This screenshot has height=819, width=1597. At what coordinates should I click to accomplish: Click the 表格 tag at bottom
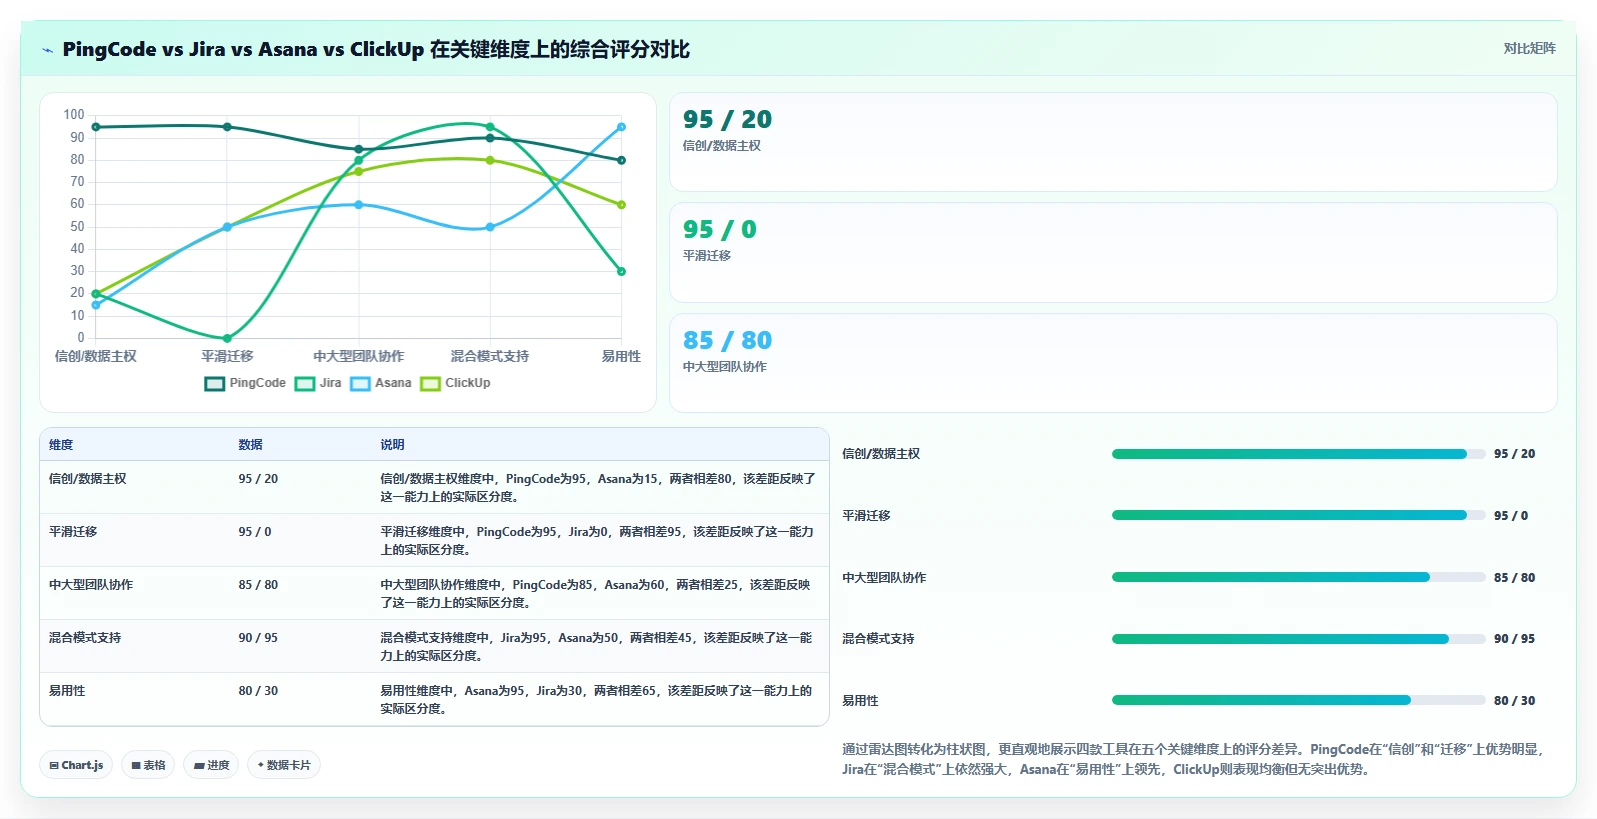coord(148,765)
